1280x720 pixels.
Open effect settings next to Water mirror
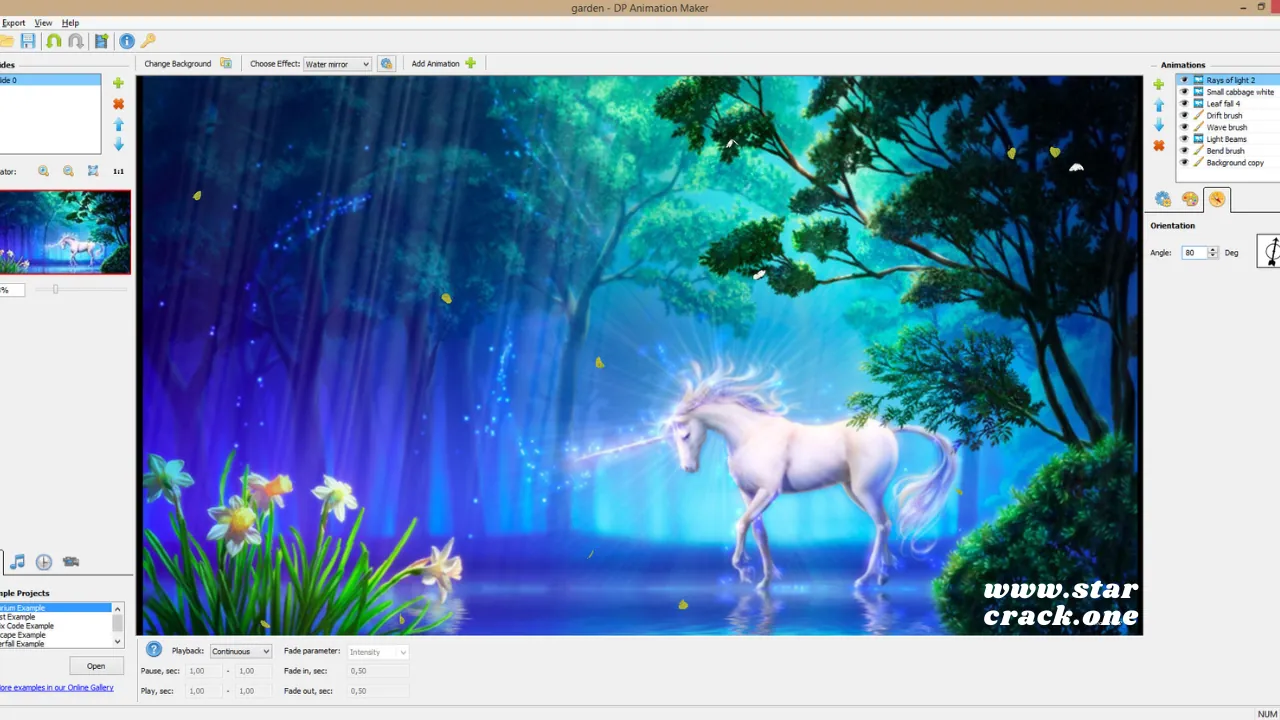click(386, 63)
